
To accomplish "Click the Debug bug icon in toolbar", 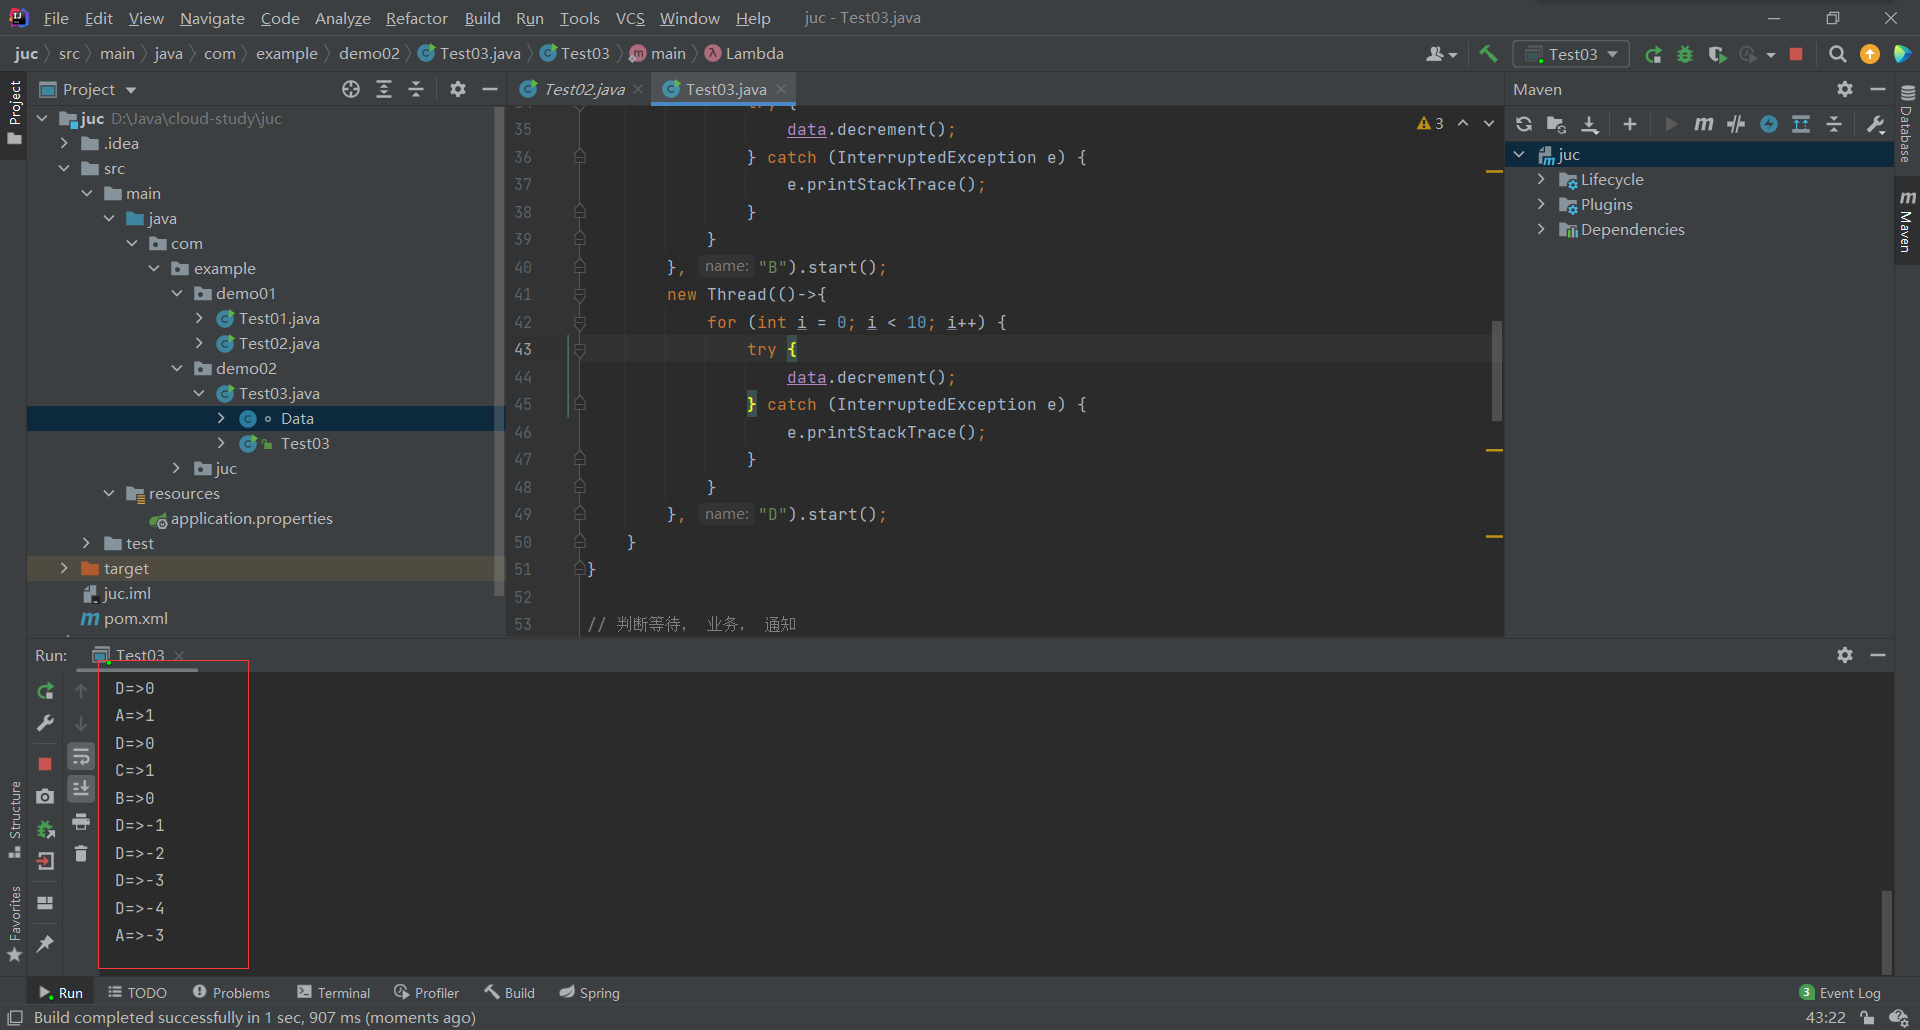I will tap(1685, 54).
